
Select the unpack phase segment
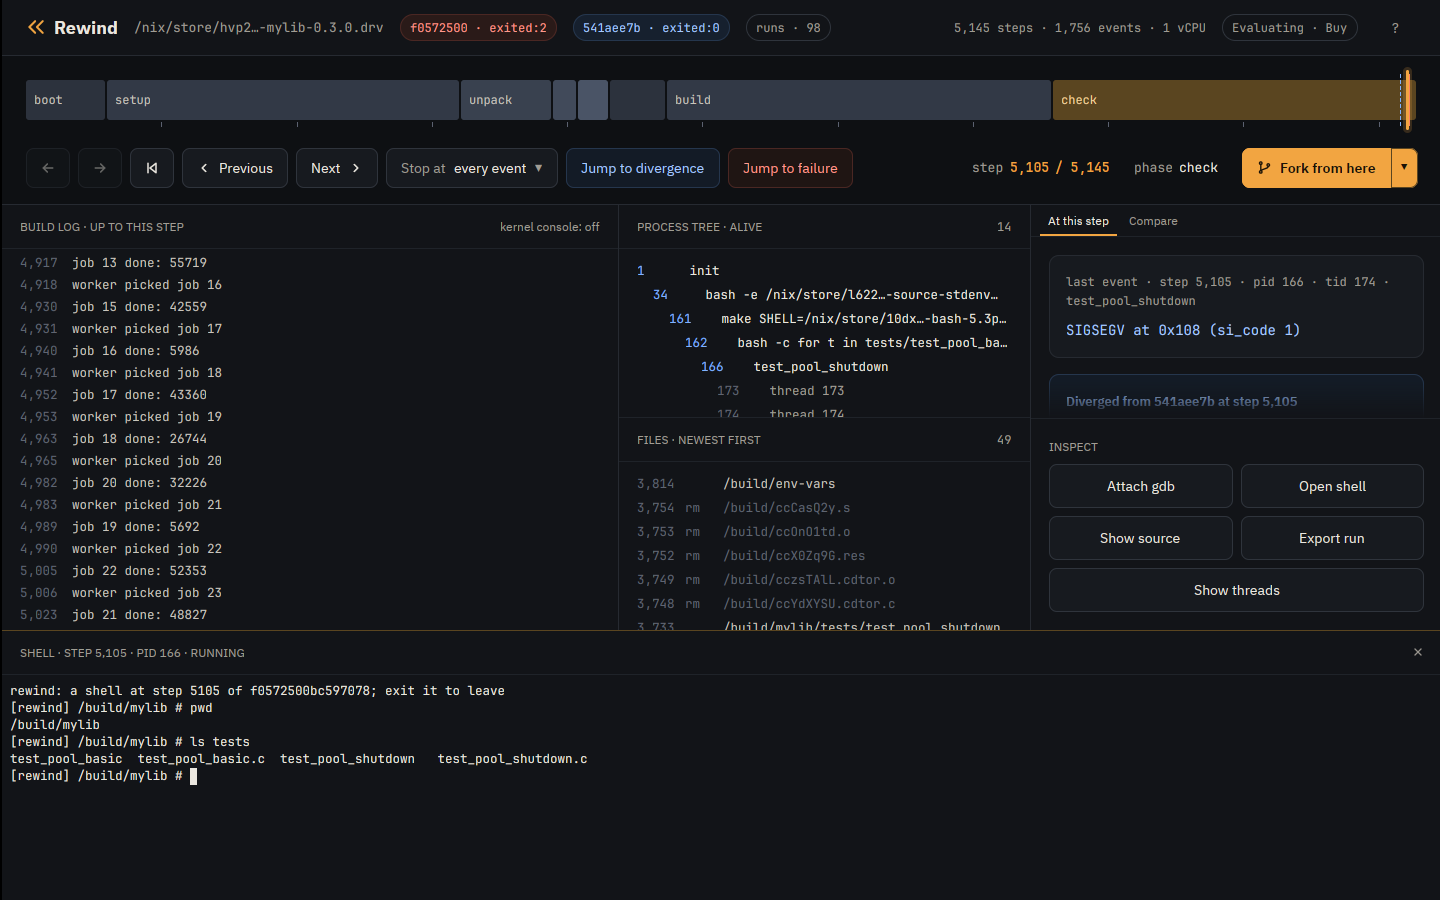[506, 100]
